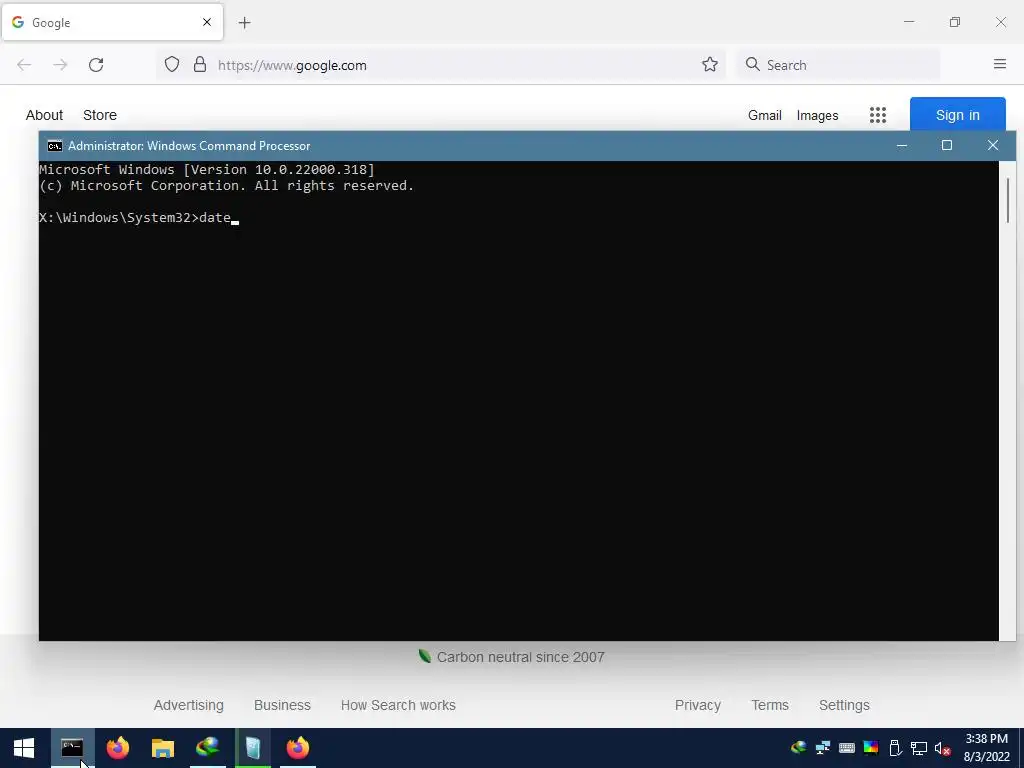
Task: Click the site security padlock icon
Action: click(200, 64)
